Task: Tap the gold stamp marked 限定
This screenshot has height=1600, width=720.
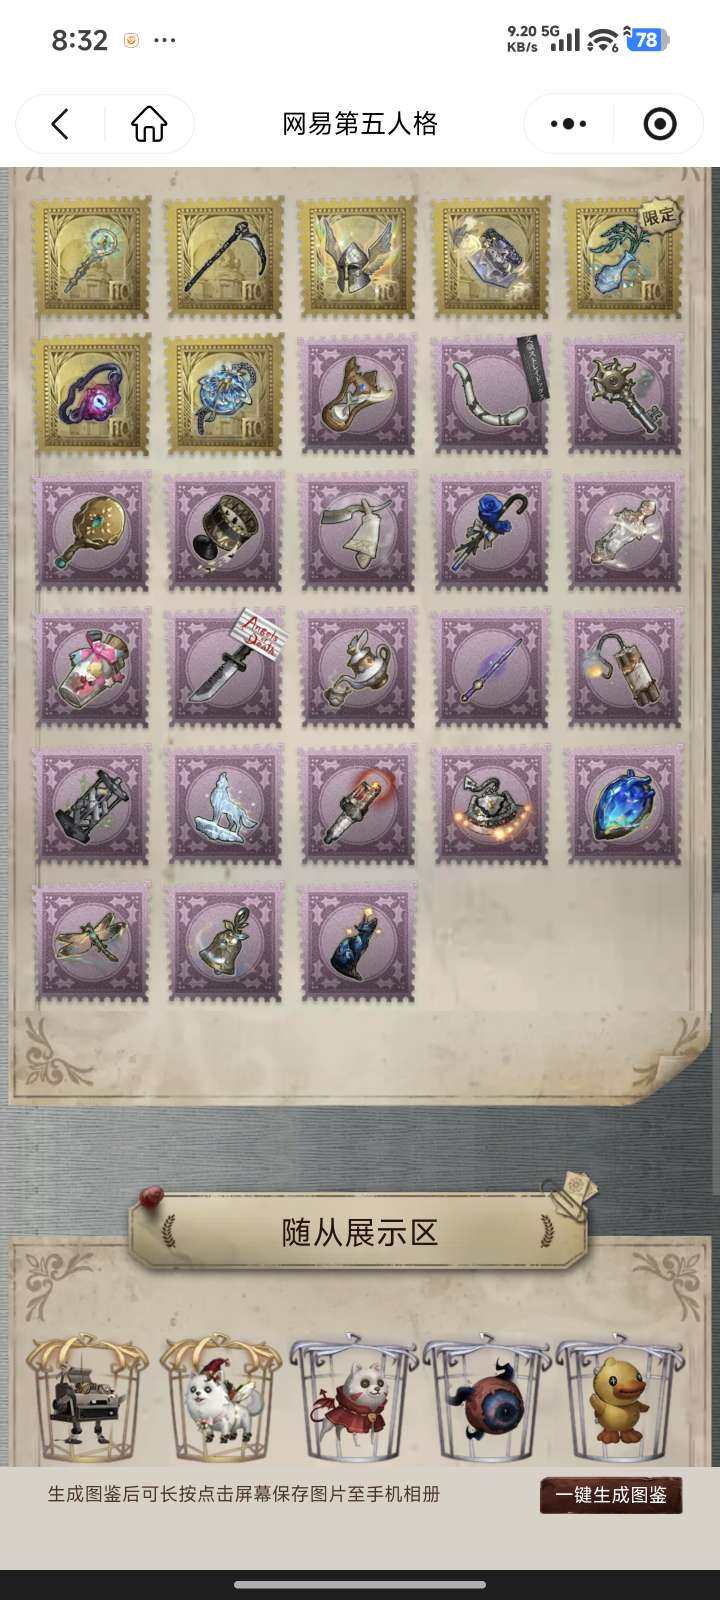Action: click(x=624, y=257)
